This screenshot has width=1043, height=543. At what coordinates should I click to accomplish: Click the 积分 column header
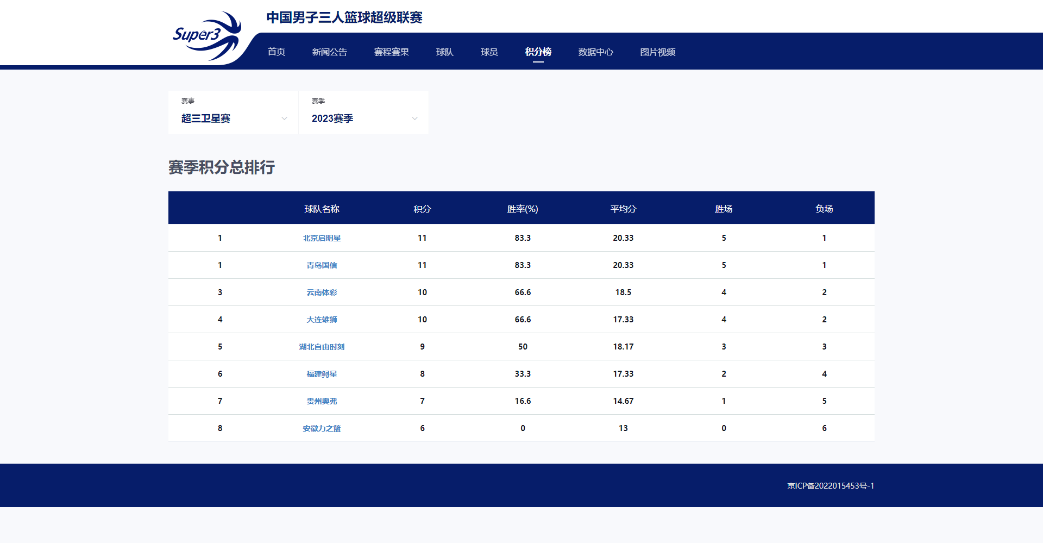(422, 209)
